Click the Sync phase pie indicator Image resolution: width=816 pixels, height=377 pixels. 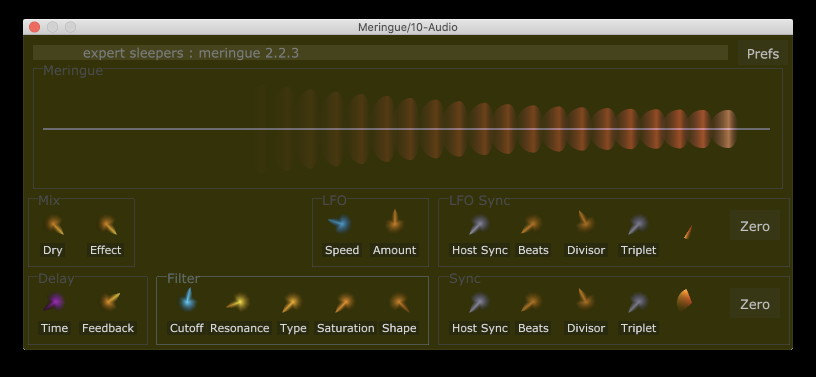tap(684, 300)
